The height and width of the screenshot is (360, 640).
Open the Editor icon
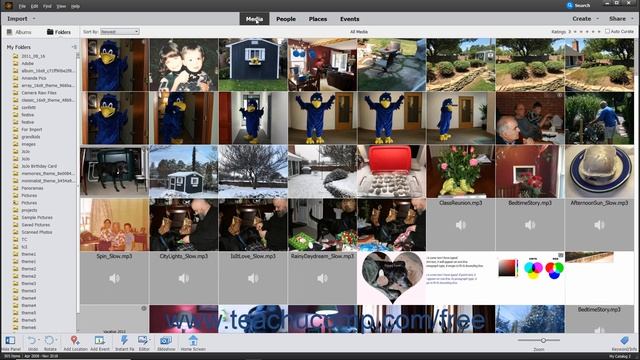click(143, 340)
